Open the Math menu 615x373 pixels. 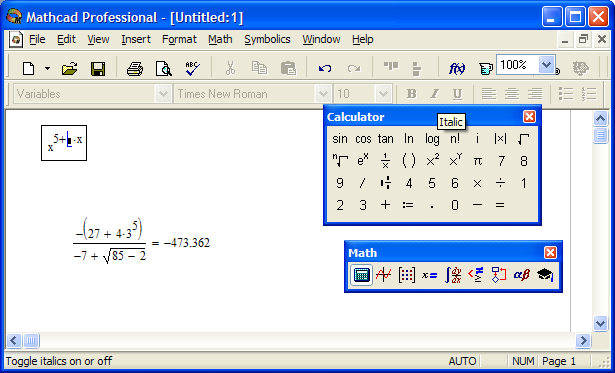click(220, 39)
